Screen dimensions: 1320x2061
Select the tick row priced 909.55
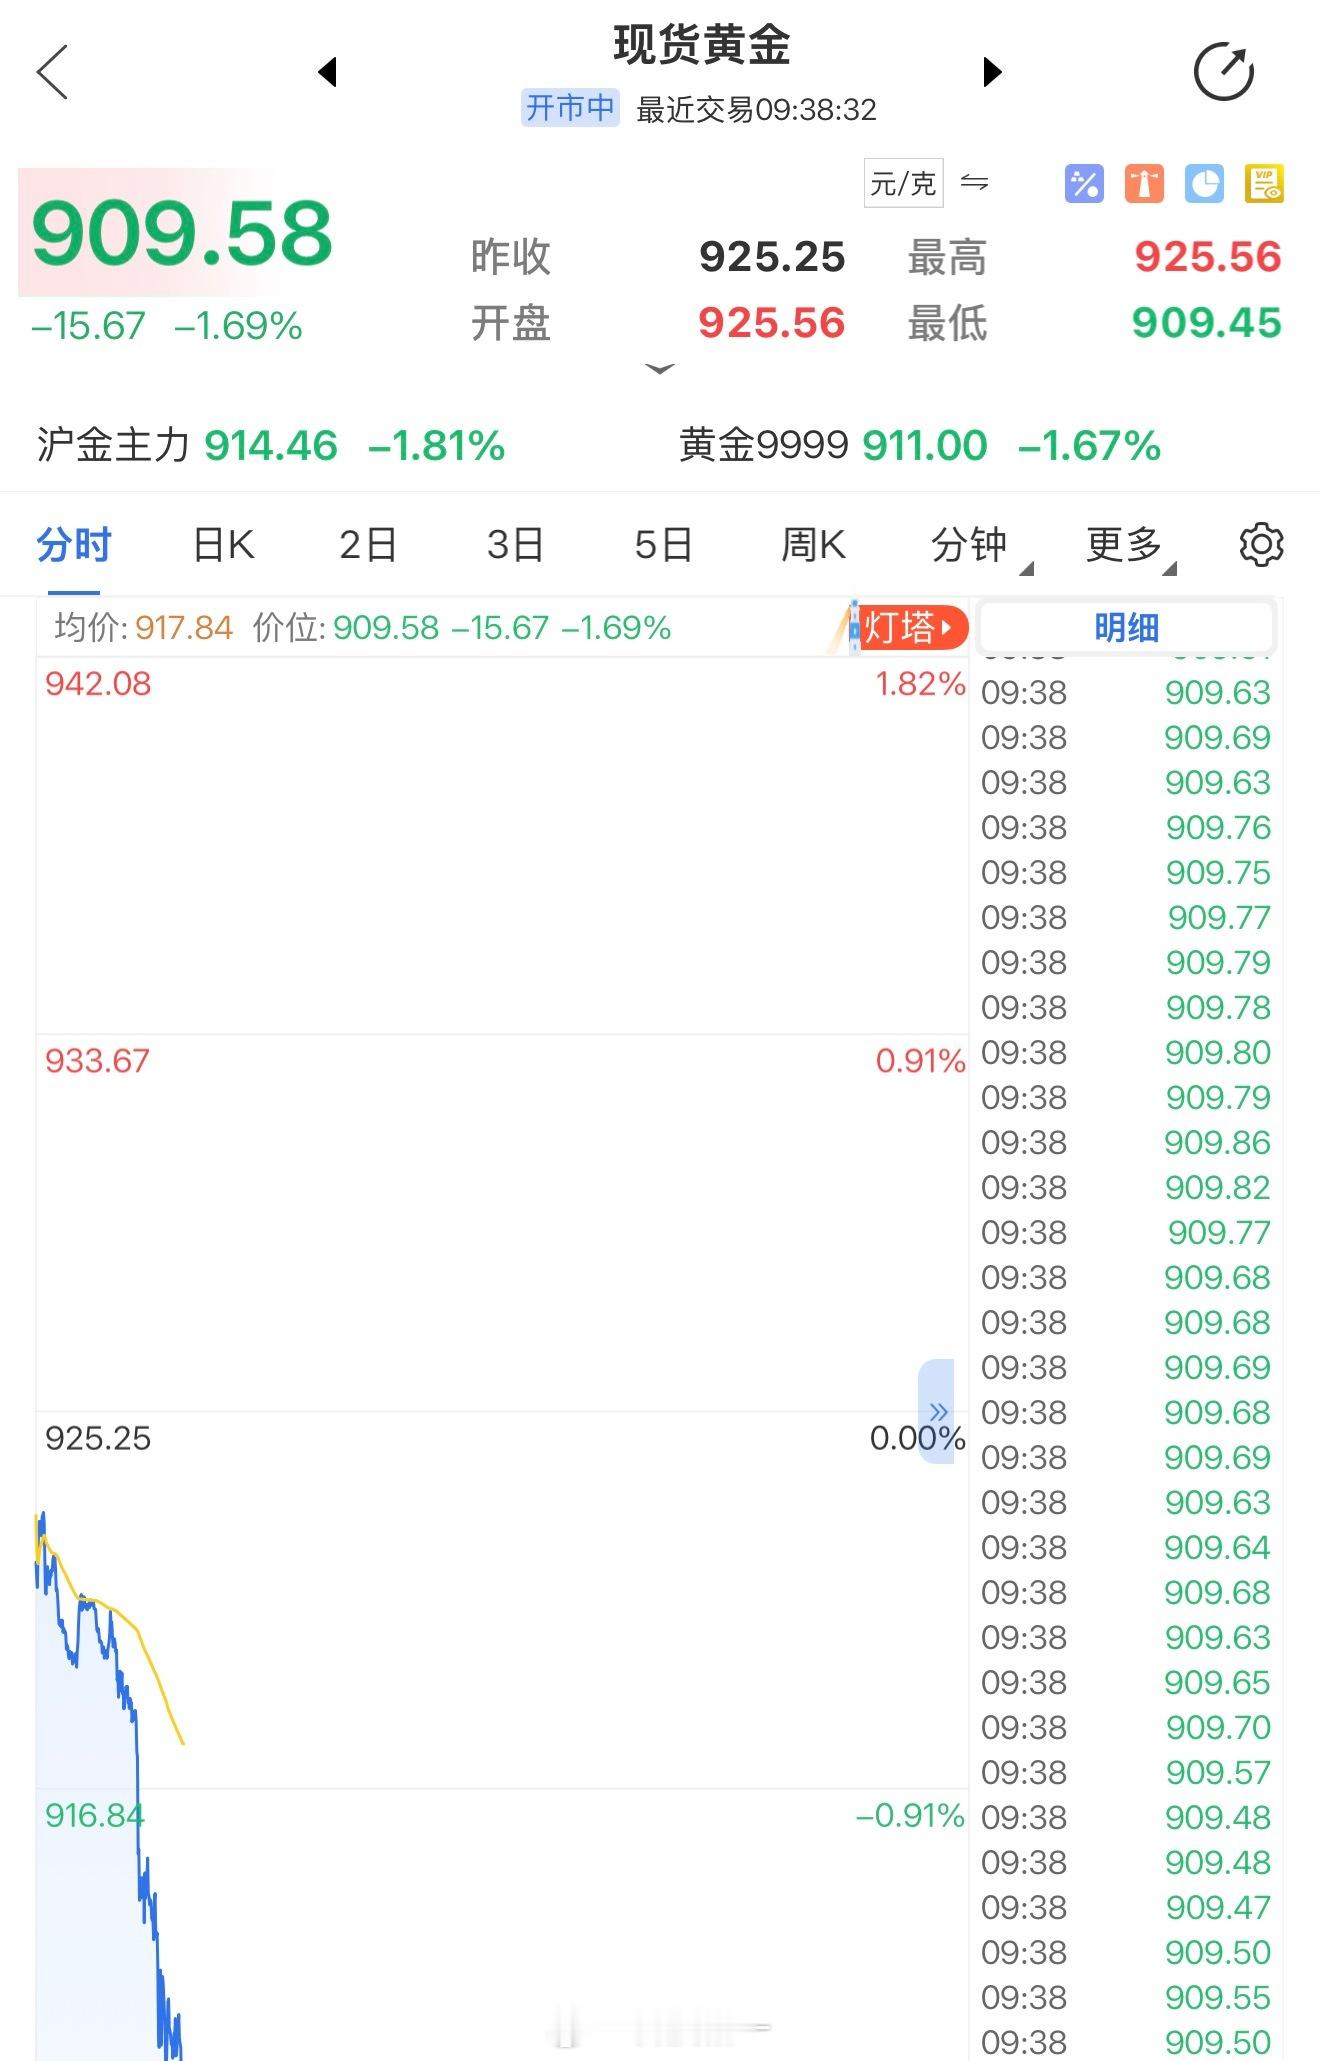coord(1126,1998)
